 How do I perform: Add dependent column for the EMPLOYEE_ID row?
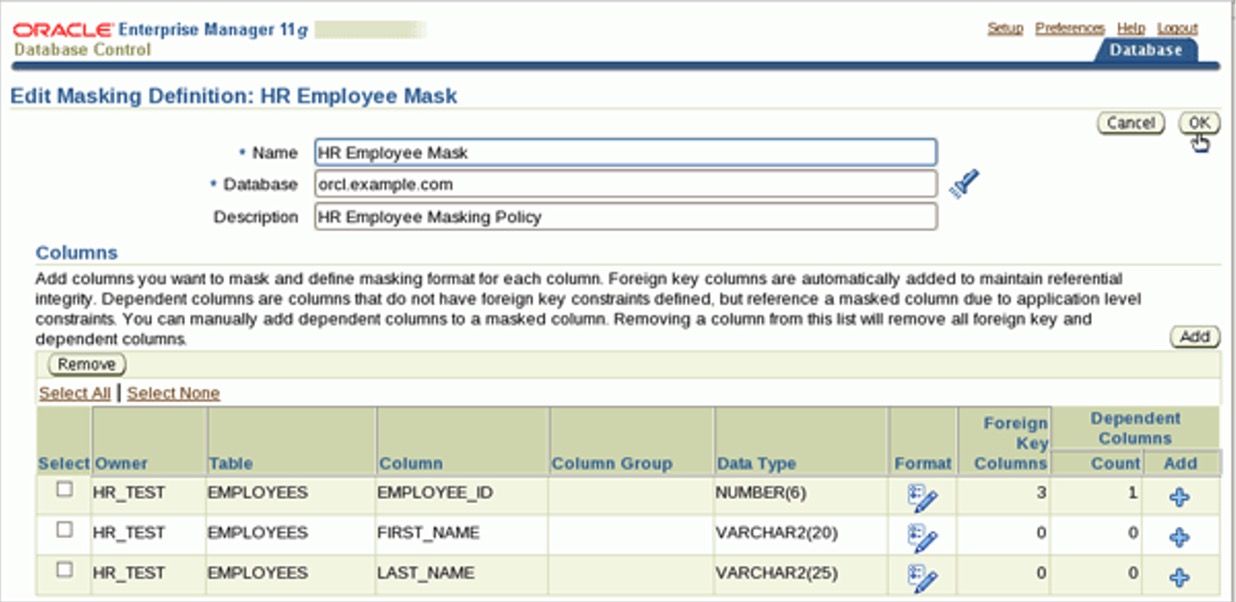click(x=1180, y=497)
